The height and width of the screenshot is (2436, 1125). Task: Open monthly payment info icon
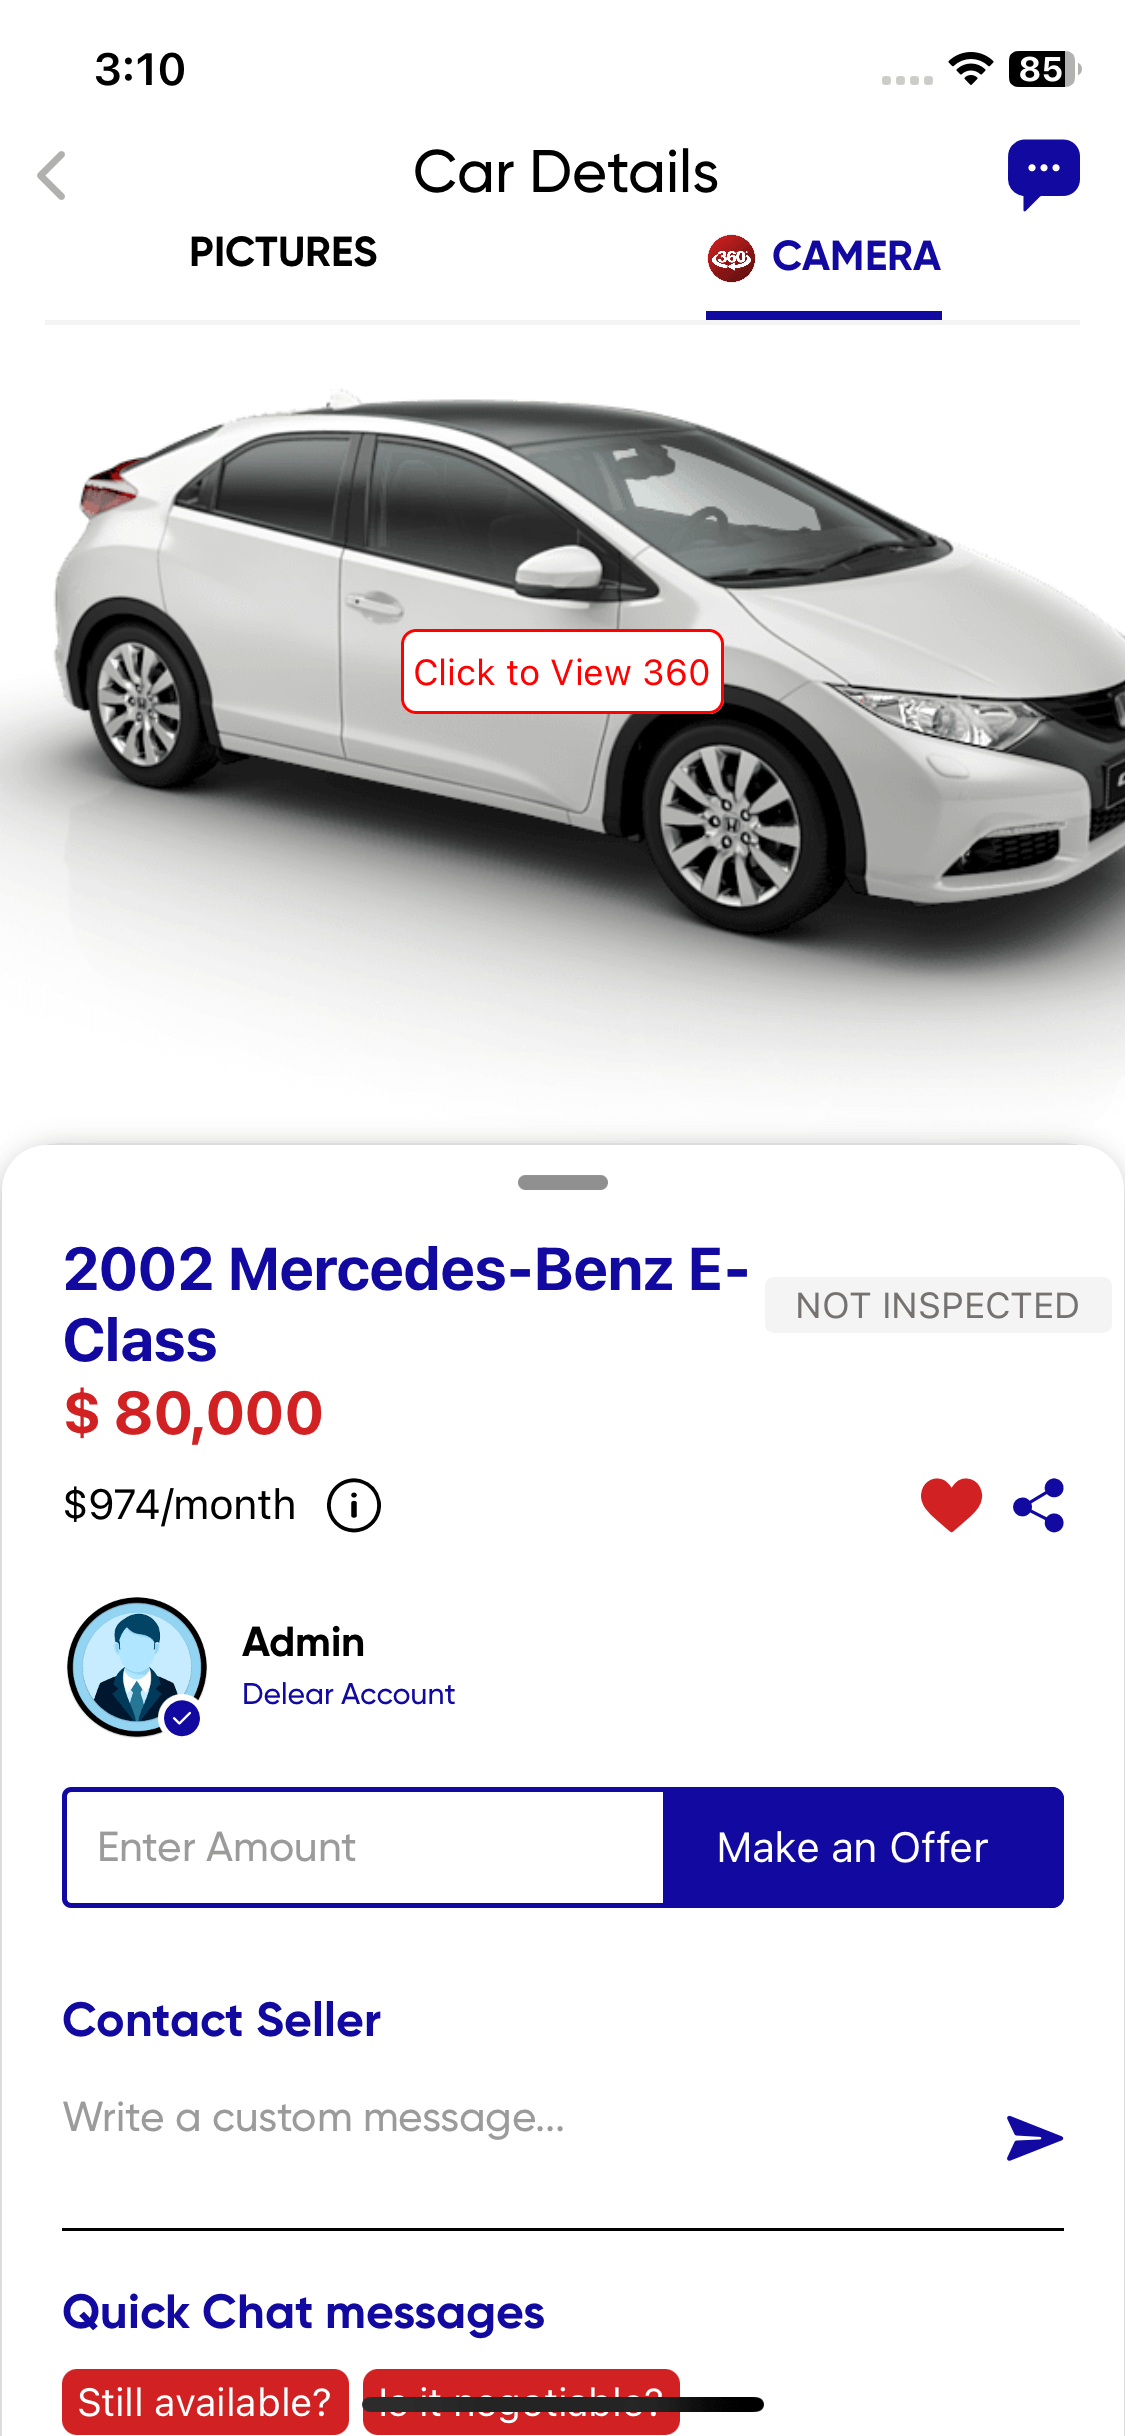354,1505
